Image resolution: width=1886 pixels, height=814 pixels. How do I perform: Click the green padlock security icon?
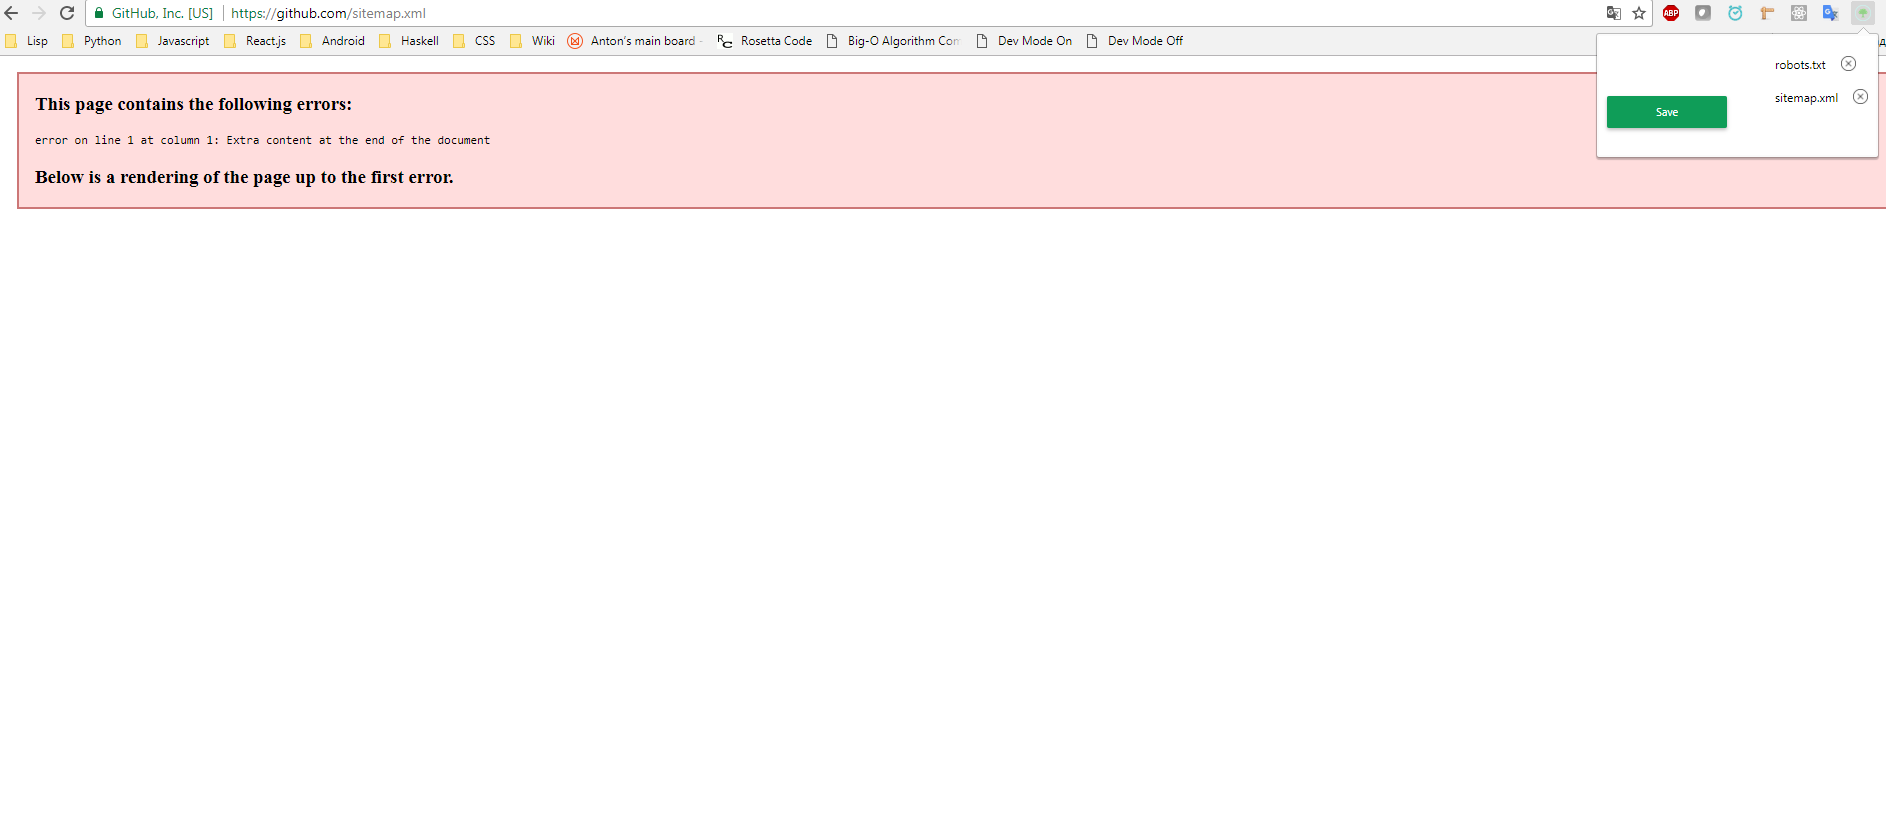[x=99, y=13]
